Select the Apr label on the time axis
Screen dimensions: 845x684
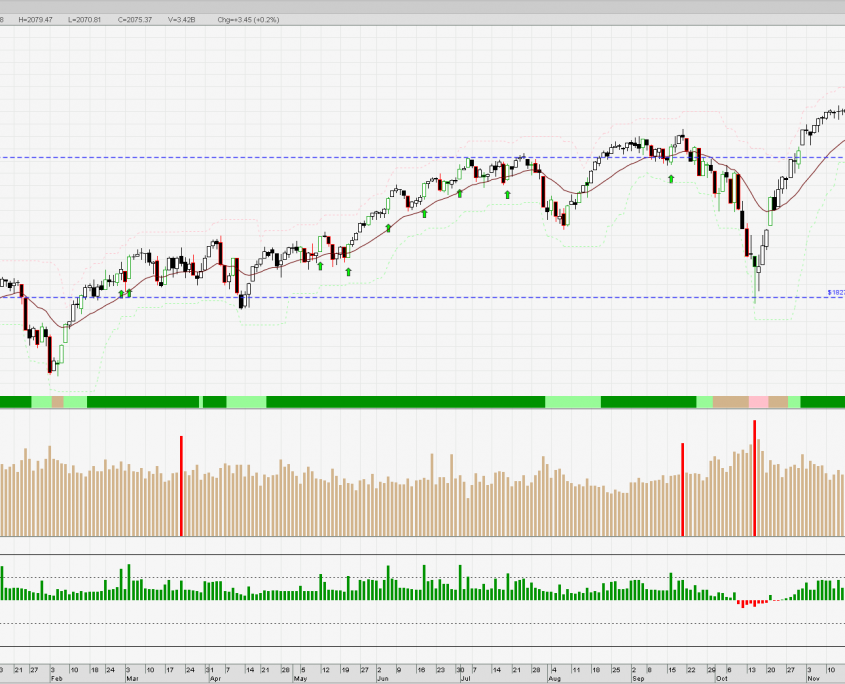pyautogui.click(x=215, y=678)
